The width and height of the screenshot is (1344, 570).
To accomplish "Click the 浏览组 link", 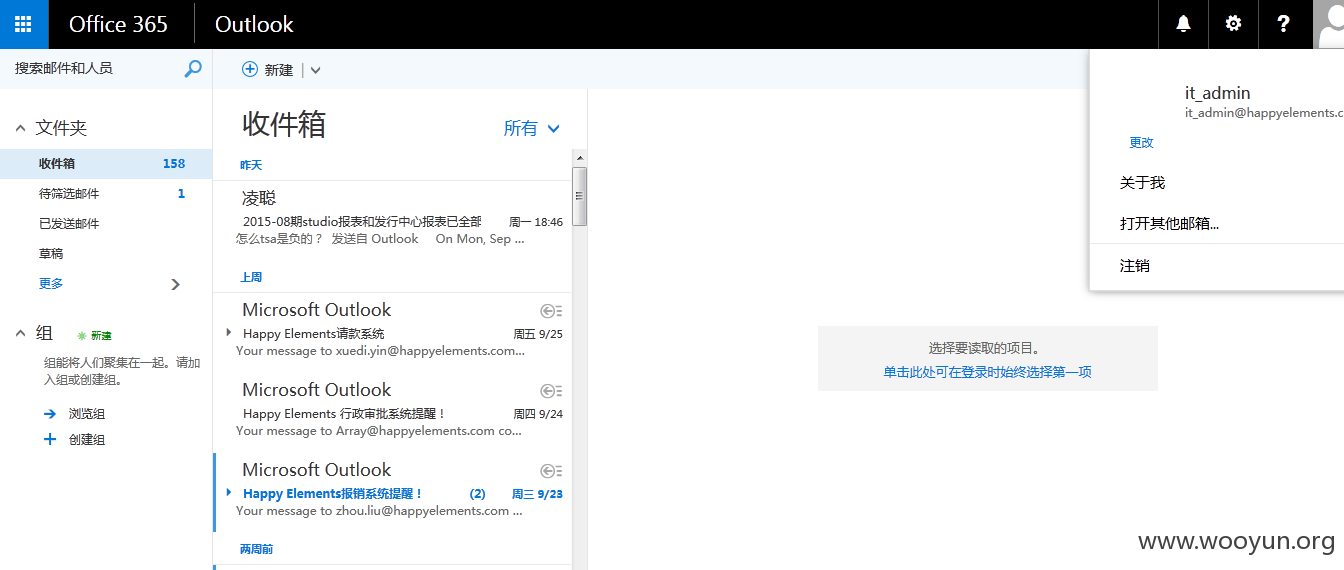I will point(87,414).
